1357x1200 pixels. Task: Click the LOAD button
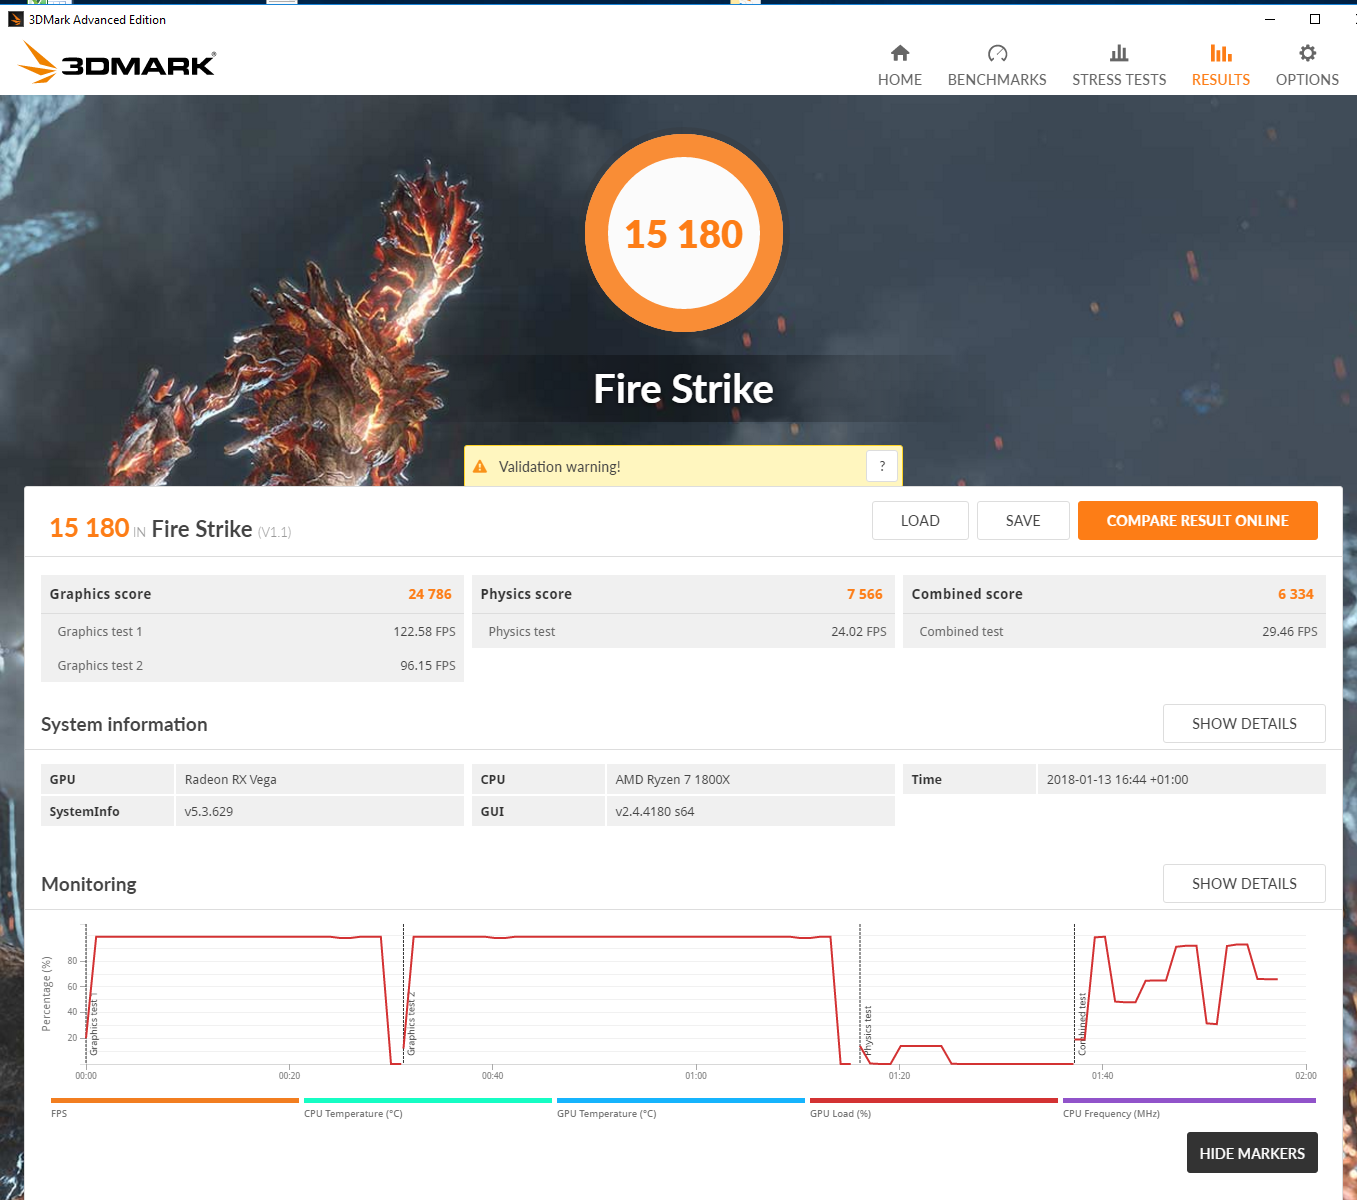pos(920,521)
